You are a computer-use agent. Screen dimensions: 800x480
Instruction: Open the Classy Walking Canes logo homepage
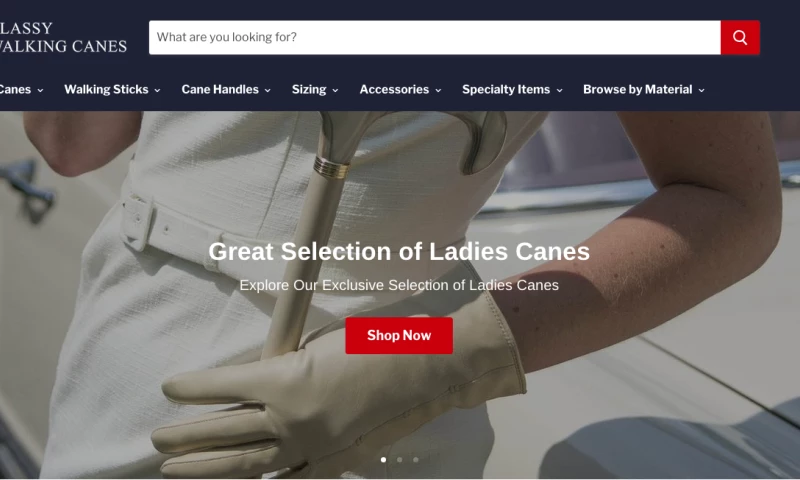pos(63,37)
